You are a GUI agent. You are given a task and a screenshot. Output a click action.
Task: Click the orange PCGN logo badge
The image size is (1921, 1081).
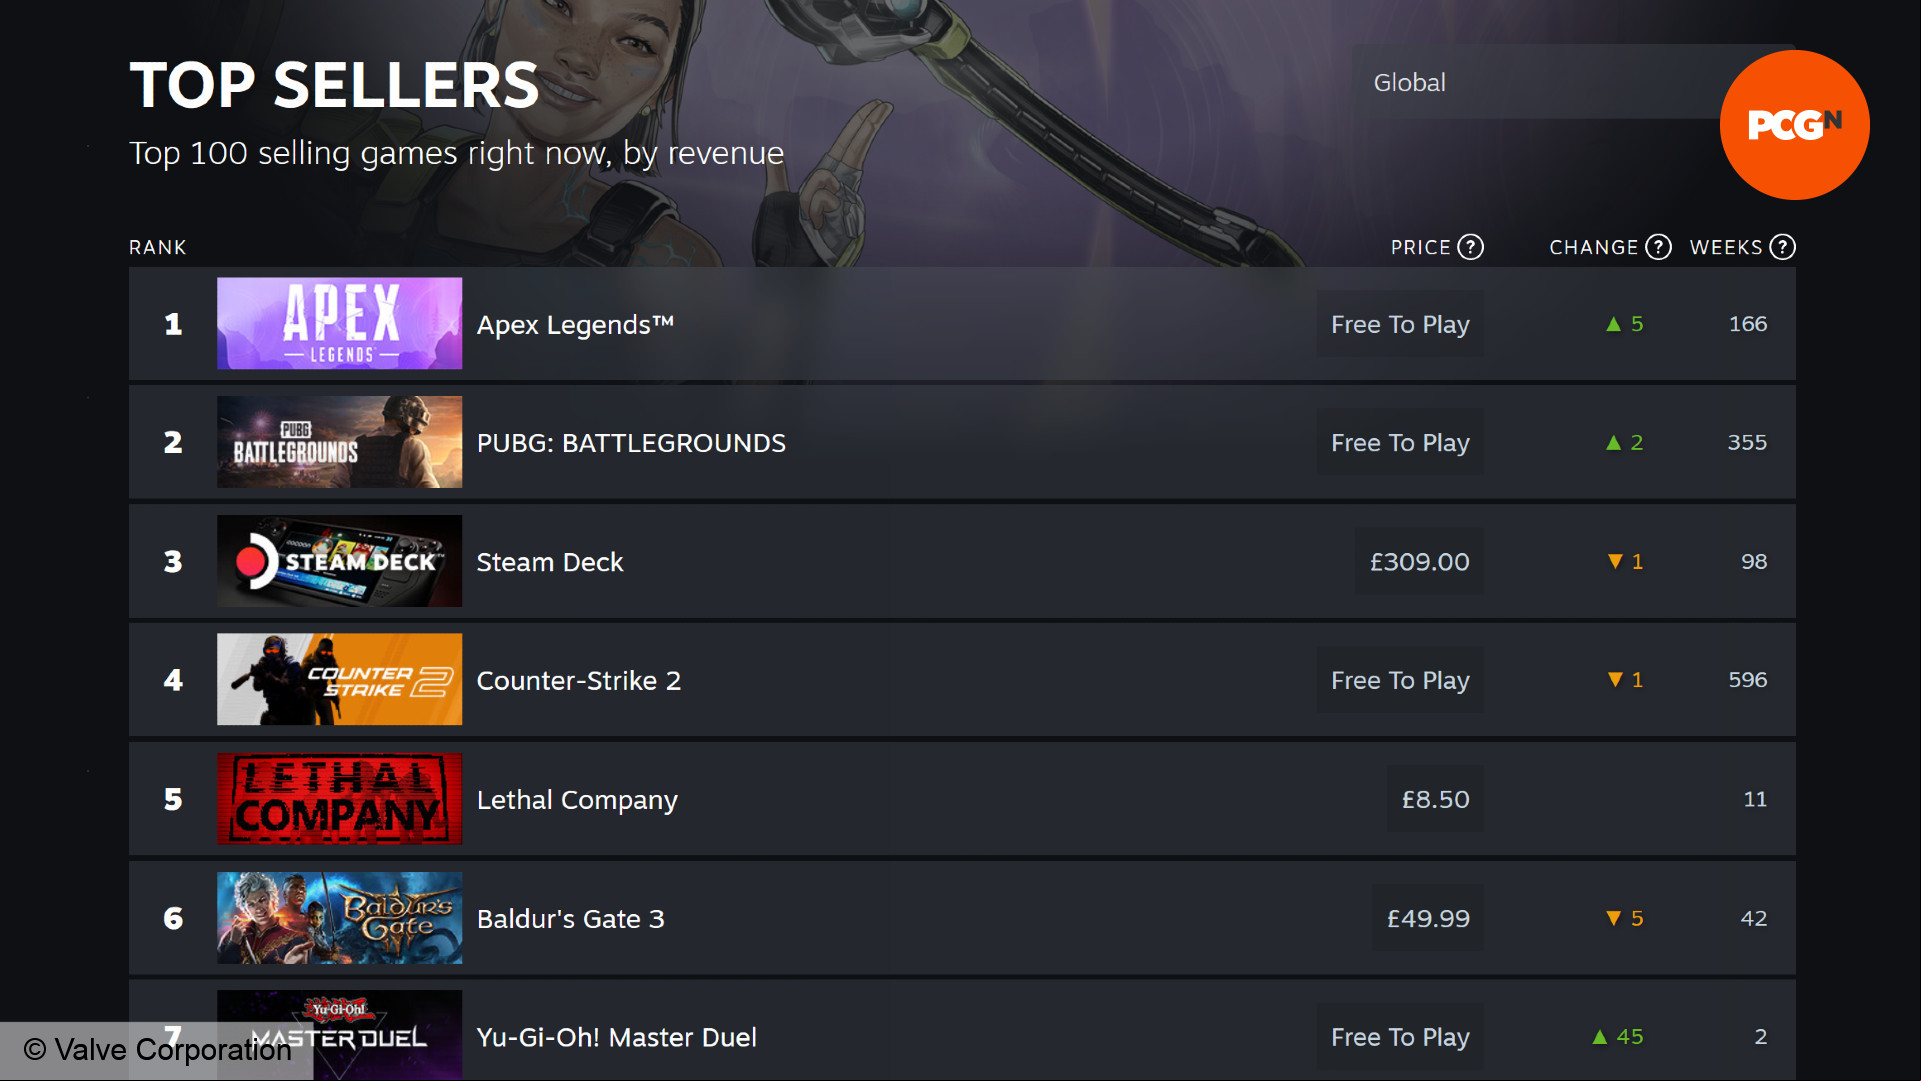tap(1794, 125)
